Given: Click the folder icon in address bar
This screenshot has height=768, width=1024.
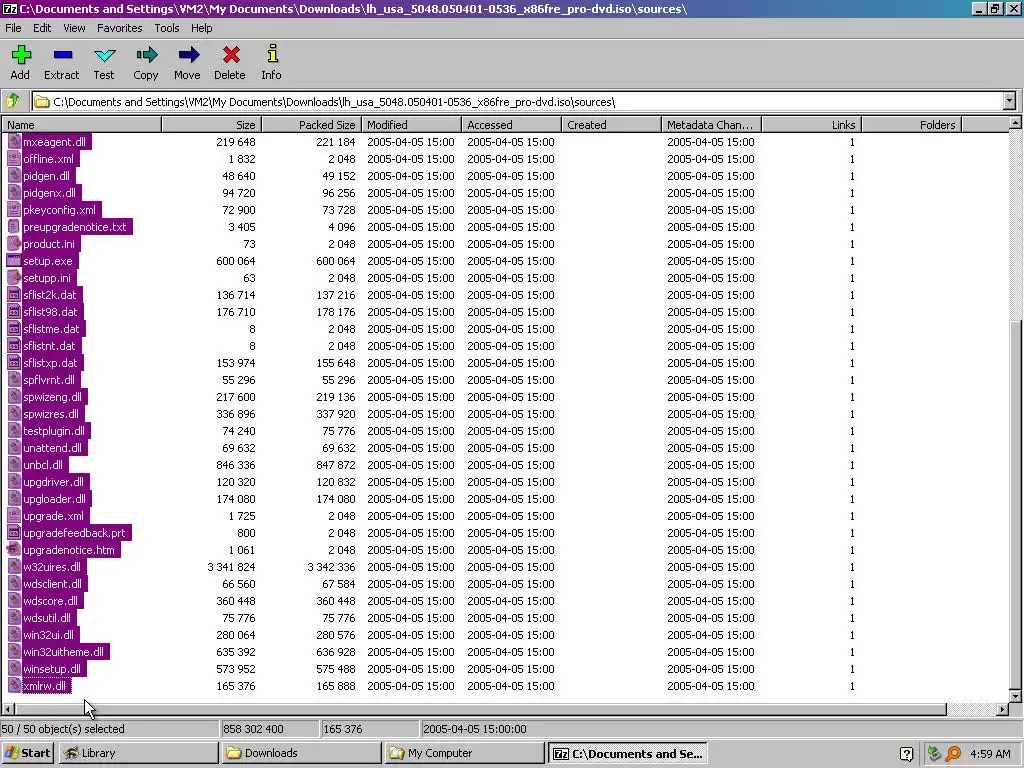Looking at the screenshot, I should pyautogui.click(x=42, y=102).
